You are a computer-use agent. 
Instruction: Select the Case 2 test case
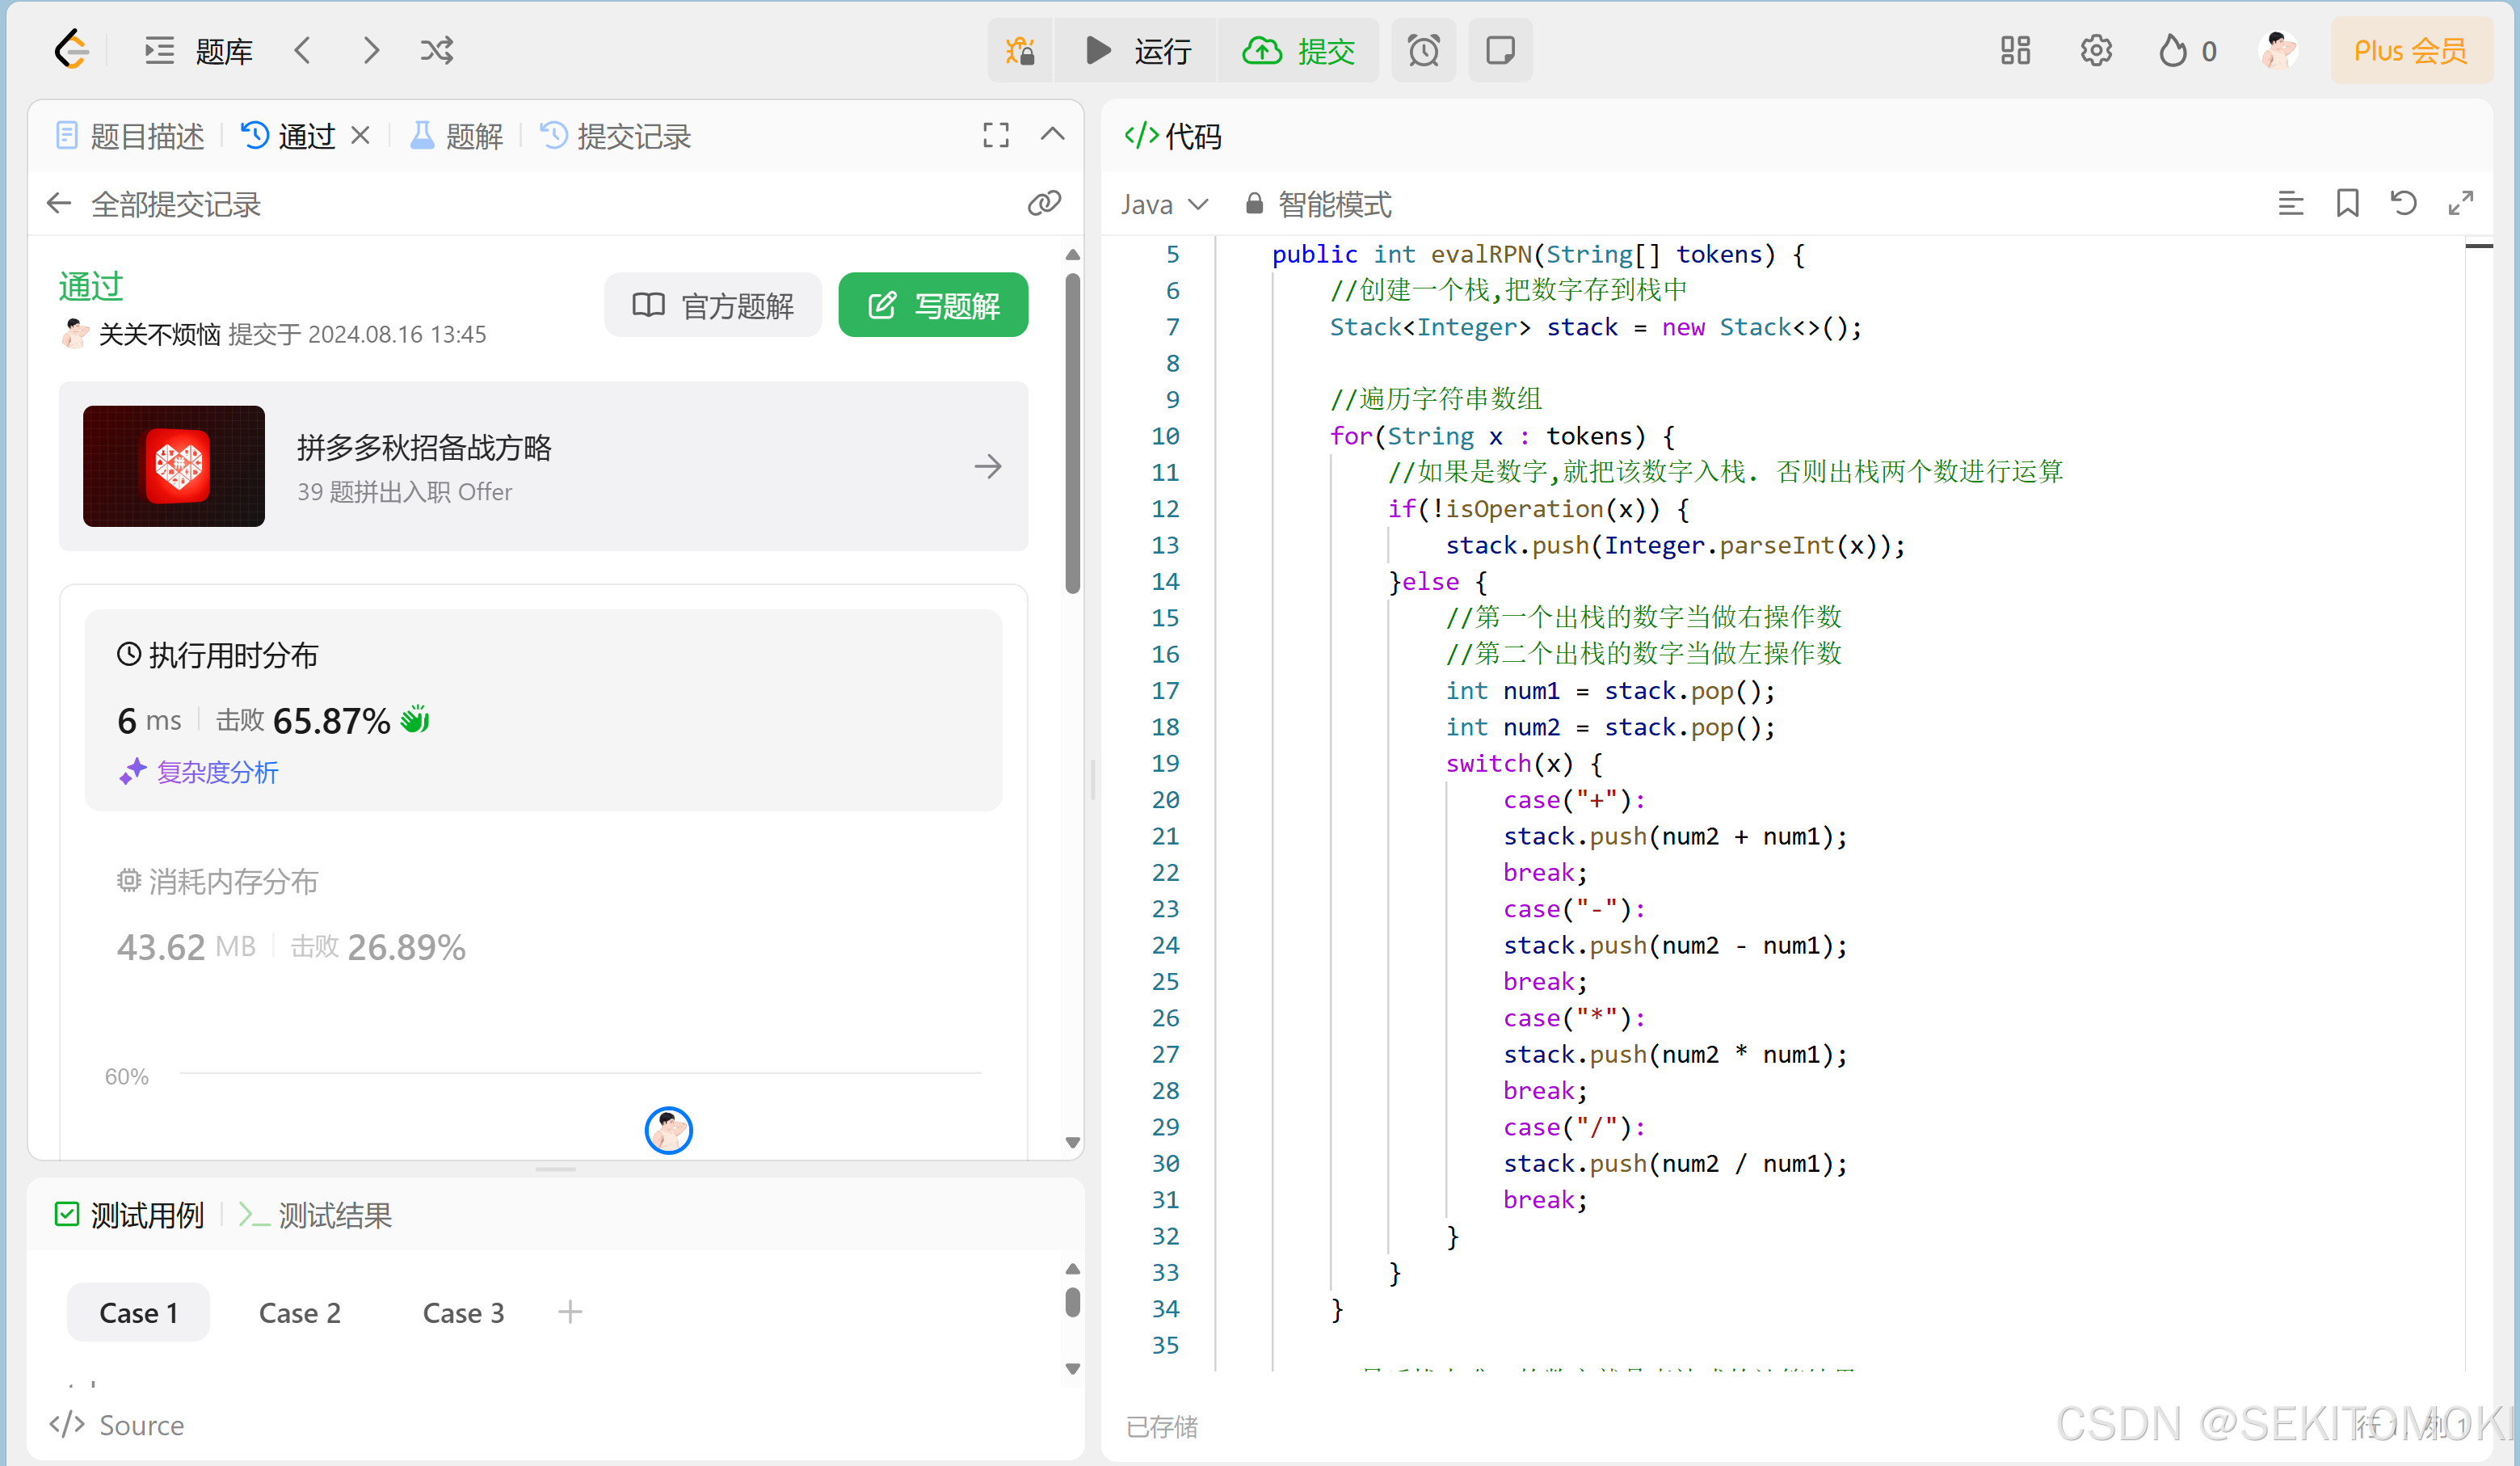pos(299,1312)
